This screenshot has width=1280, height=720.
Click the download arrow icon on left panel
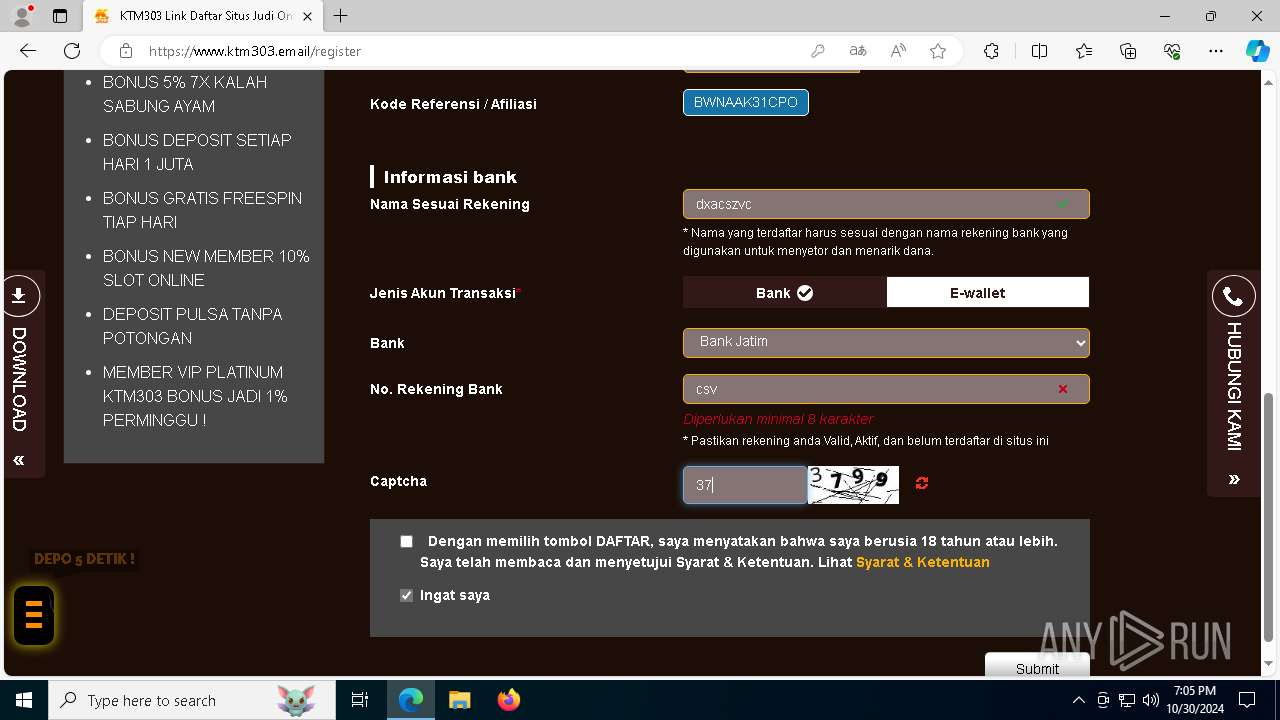[19, 296]
